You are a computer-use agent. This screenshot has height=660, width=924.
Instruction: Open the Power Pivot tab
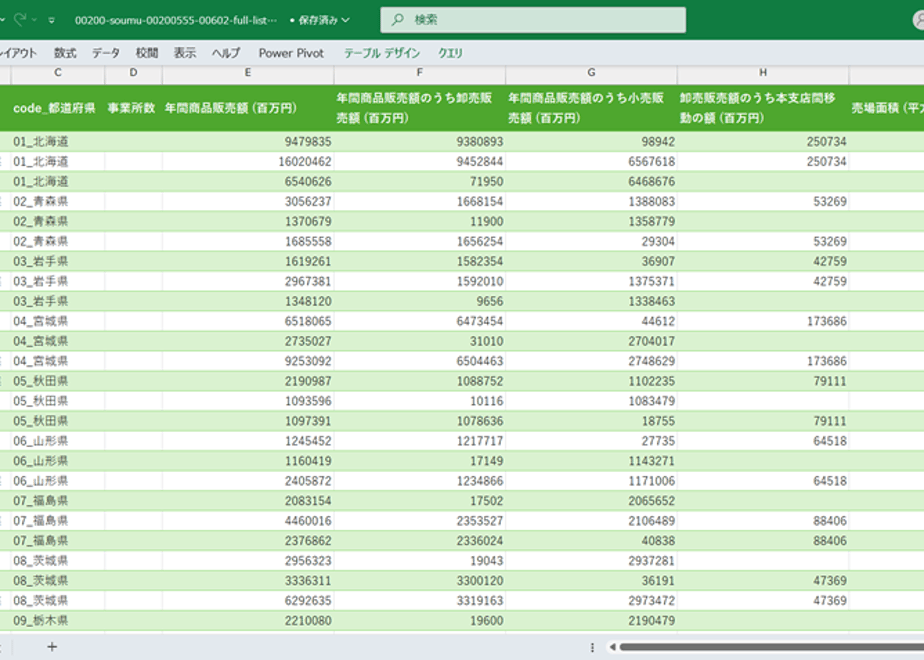[291, 53]
